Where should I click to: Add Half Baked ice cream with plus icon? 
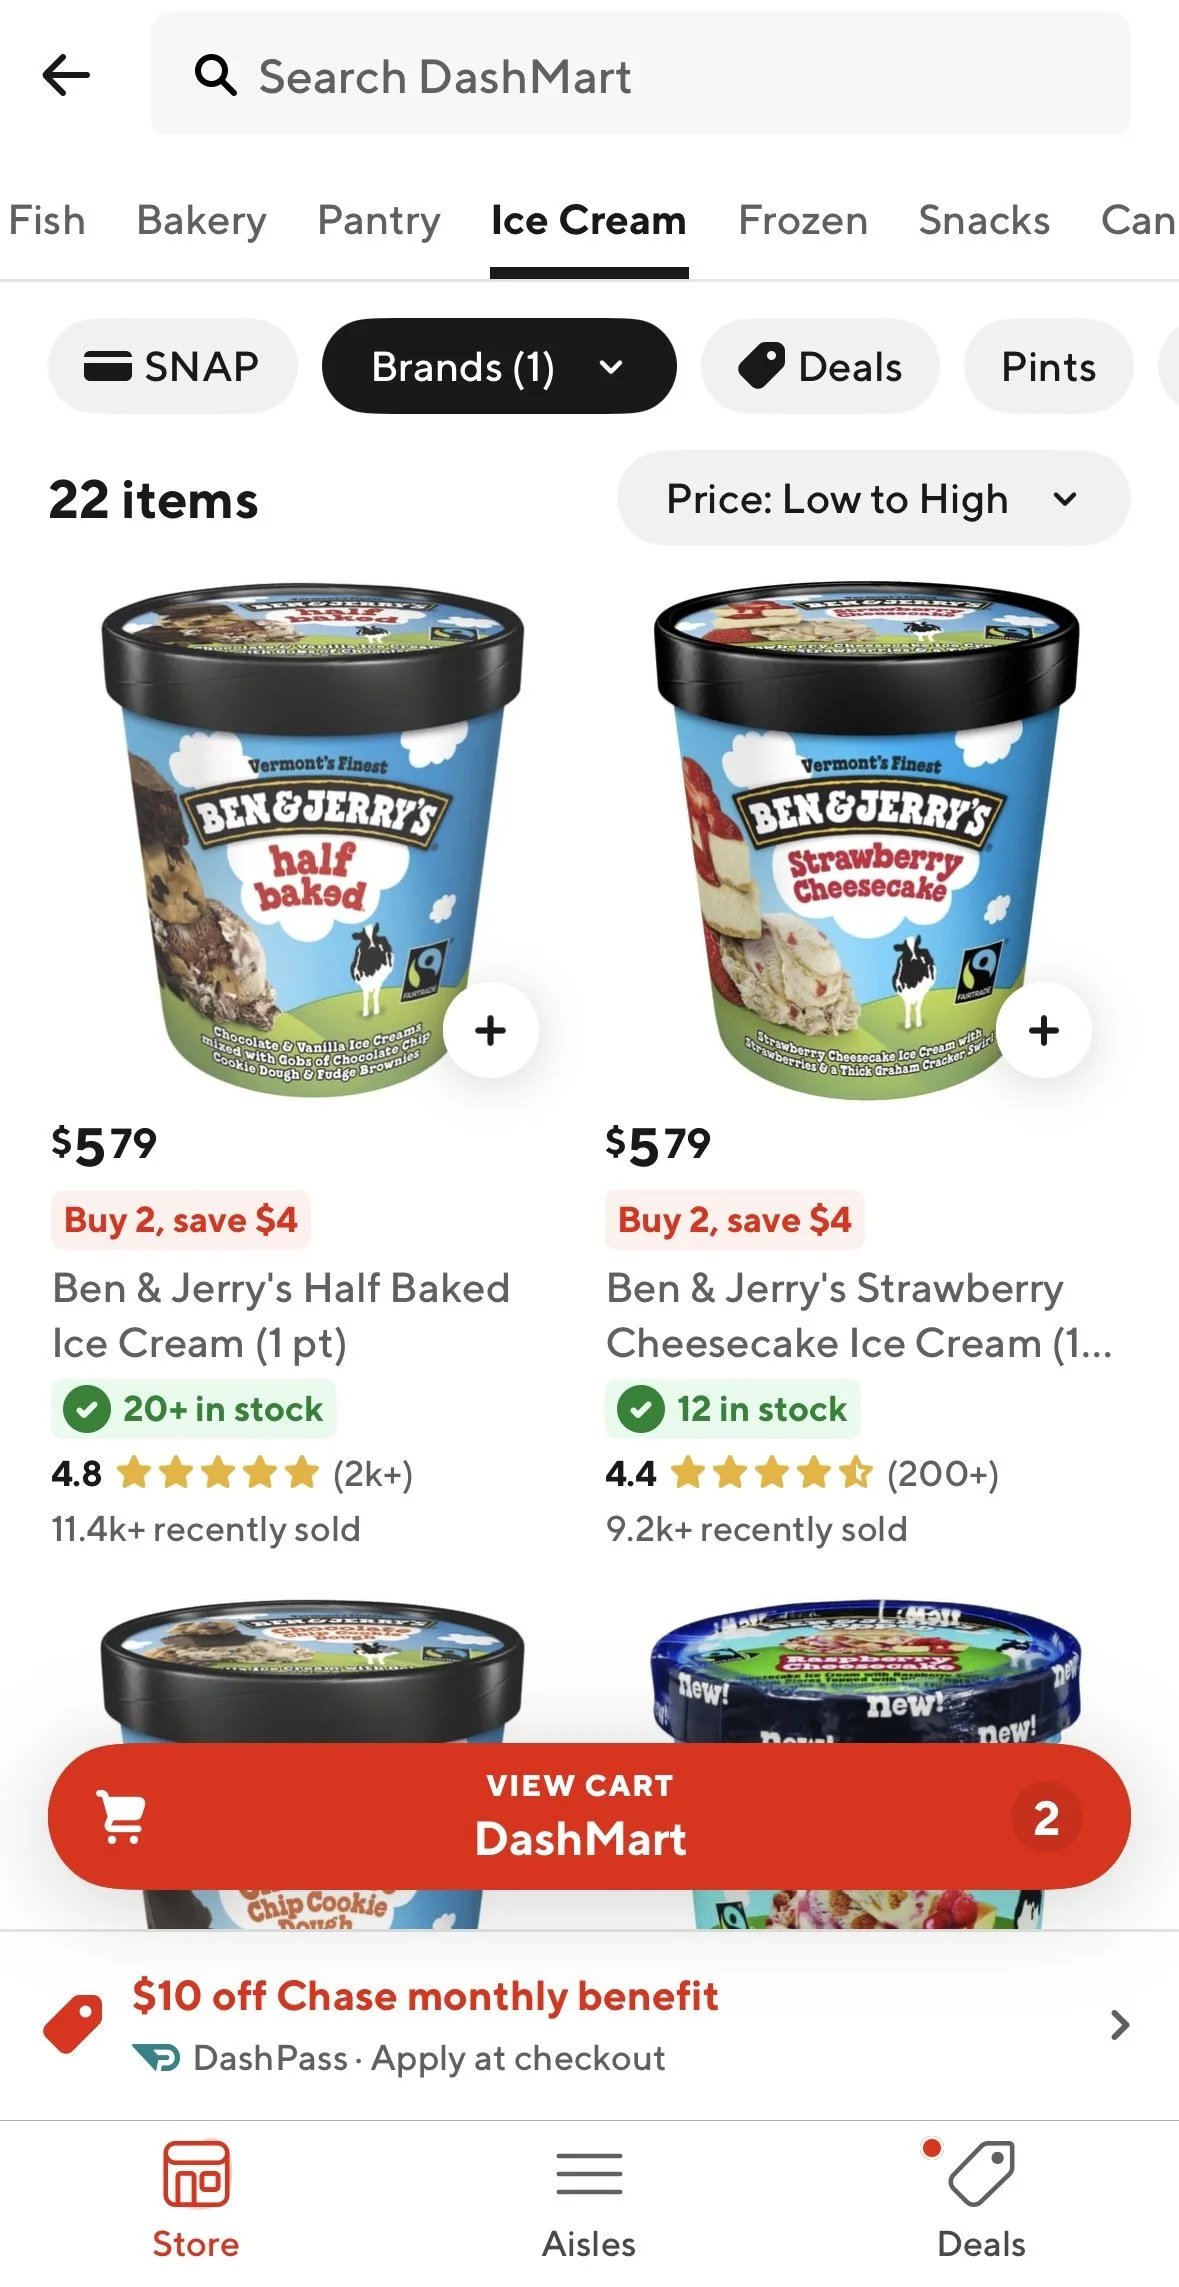coord(490,1030)
